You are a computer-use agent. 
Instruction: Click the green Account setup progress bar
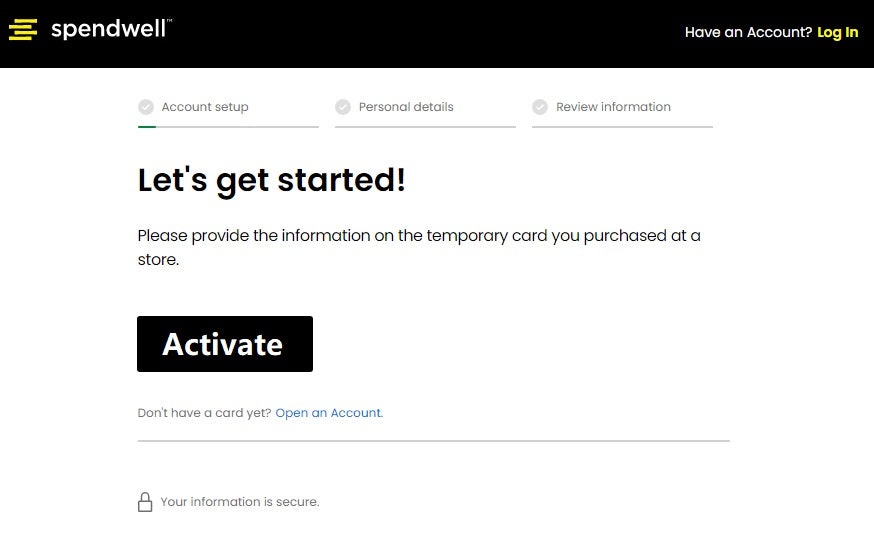(147, 127)
